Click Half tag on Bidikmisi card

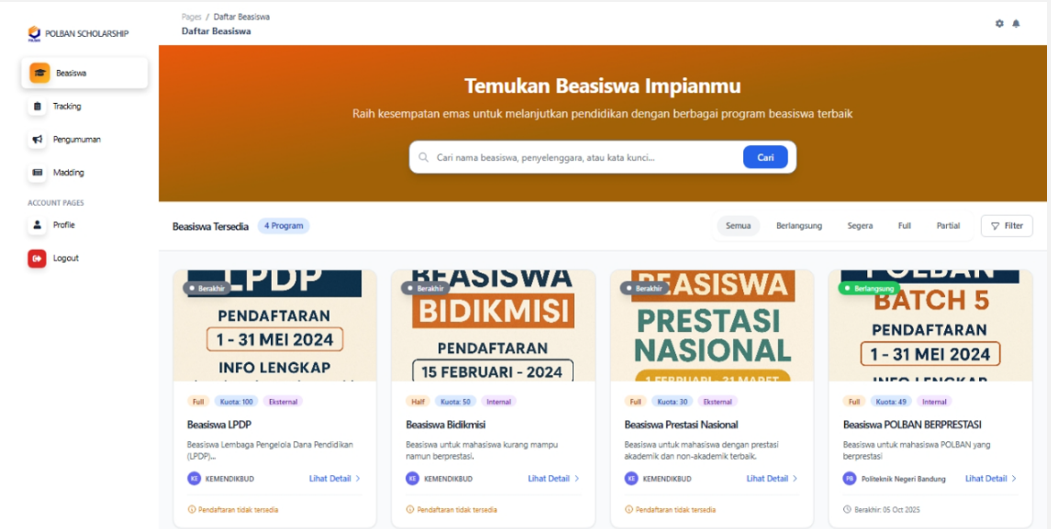point(417,402)
